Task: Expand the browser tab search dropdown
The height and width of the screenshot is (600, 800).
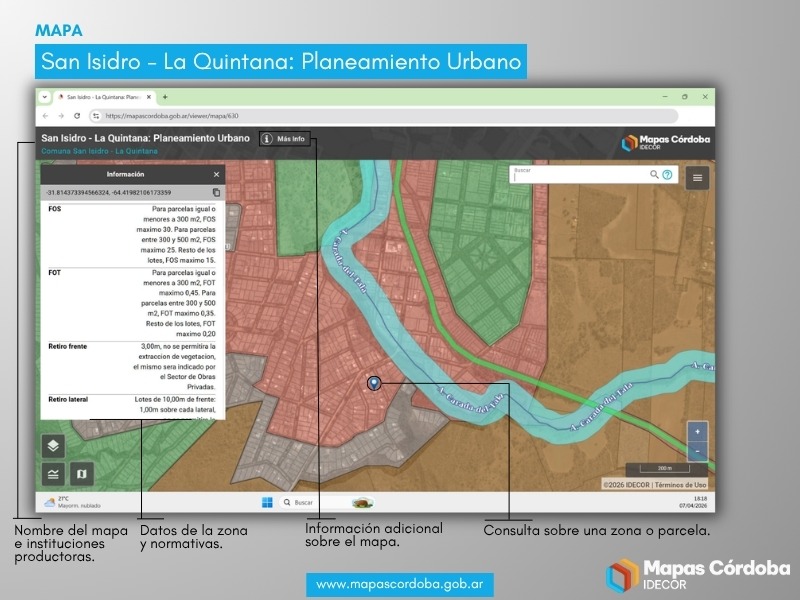Action: click(x=44, y=97)
